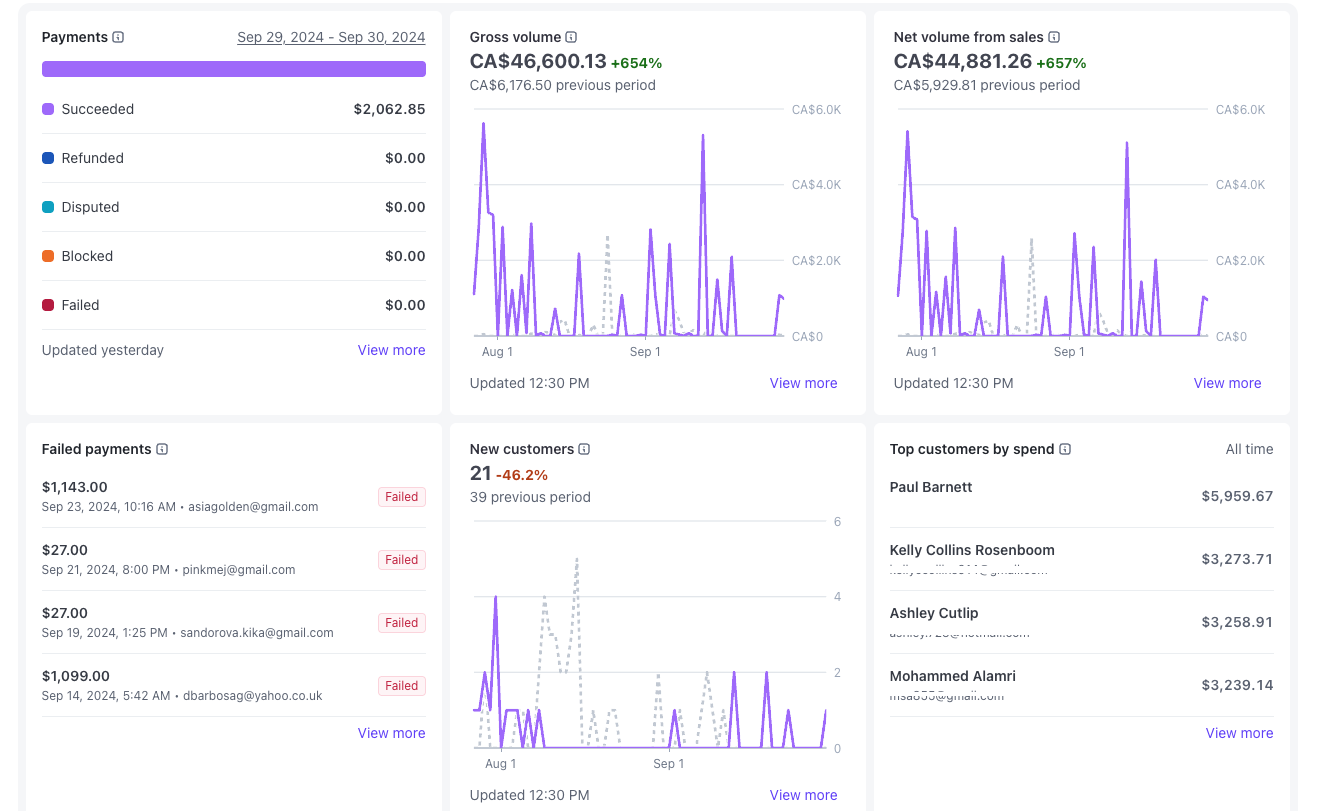The image size is (1331, 811).
Task: Click View more in Payments card
Action: tap(391, 350)
